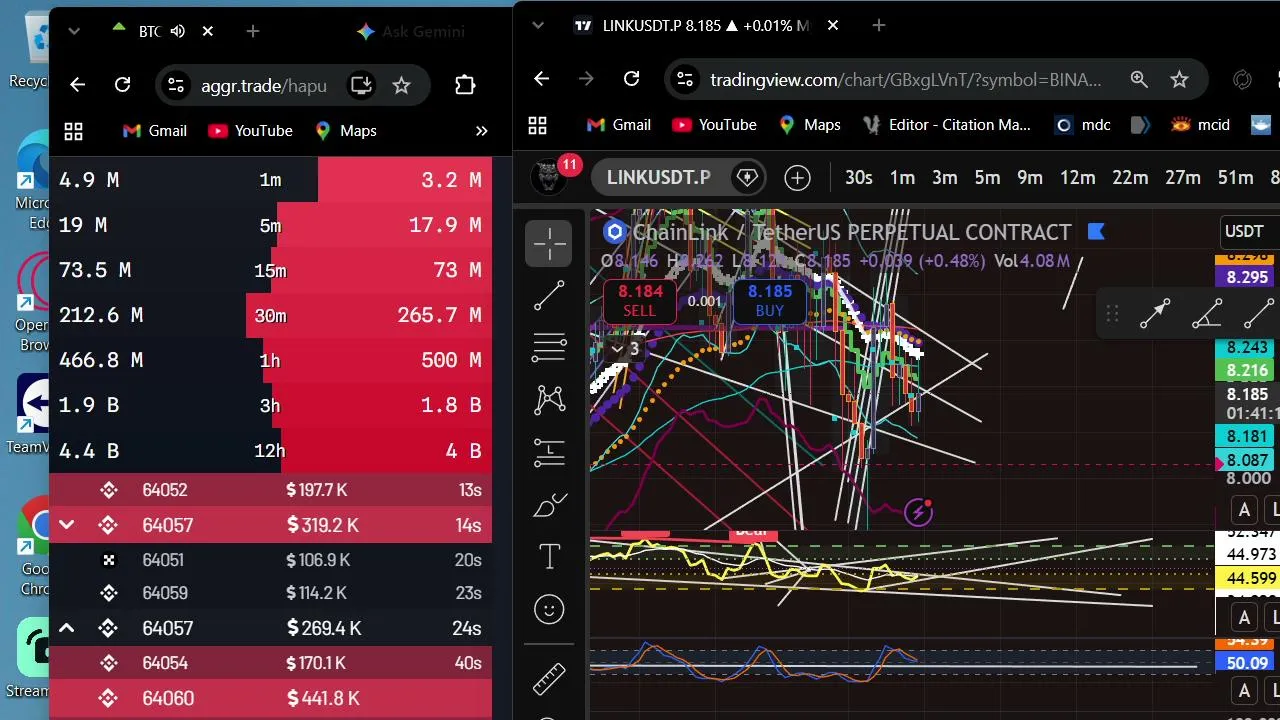
Task: Go back in the TradingView browser window
Action: point(541,79)
